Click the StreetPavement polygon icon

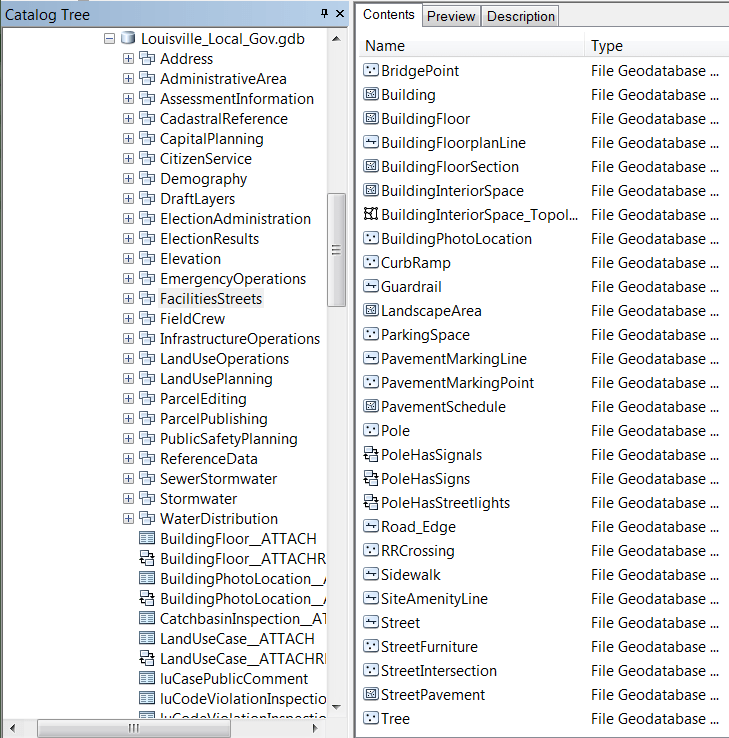[x=371, y=694]
